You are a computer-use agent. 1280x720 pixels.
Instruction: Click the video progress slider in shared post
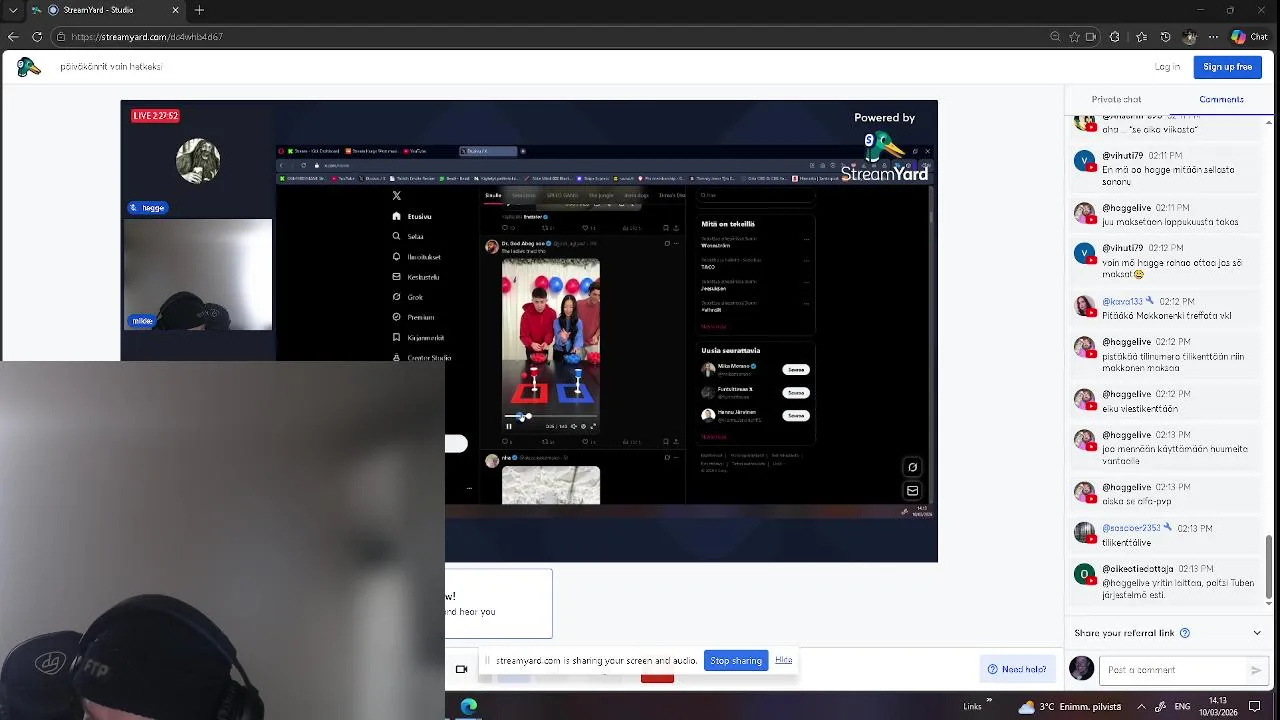[x=551, y=416]
